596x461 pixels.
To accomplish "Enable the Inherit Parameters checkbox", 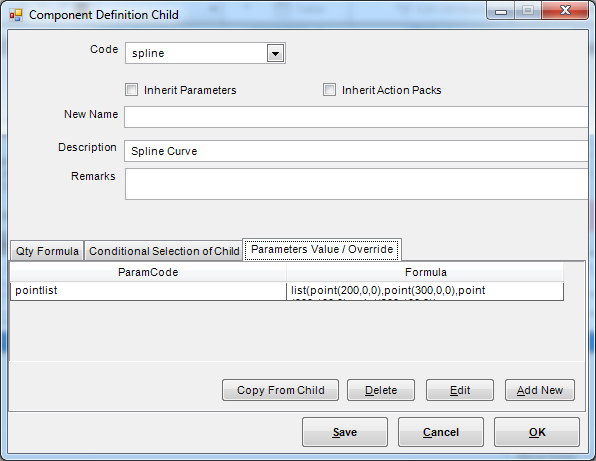I will tap(132, 90).
